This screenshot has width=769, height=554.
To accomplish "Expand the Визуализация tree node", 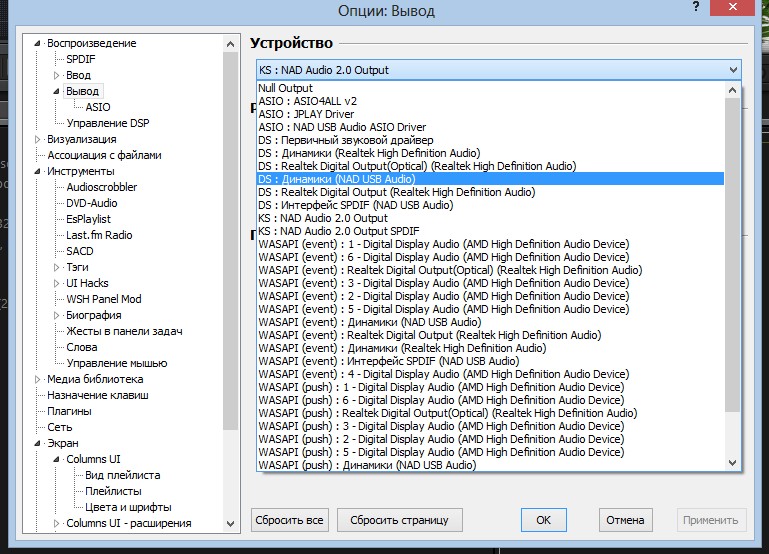I will [37, 139].
